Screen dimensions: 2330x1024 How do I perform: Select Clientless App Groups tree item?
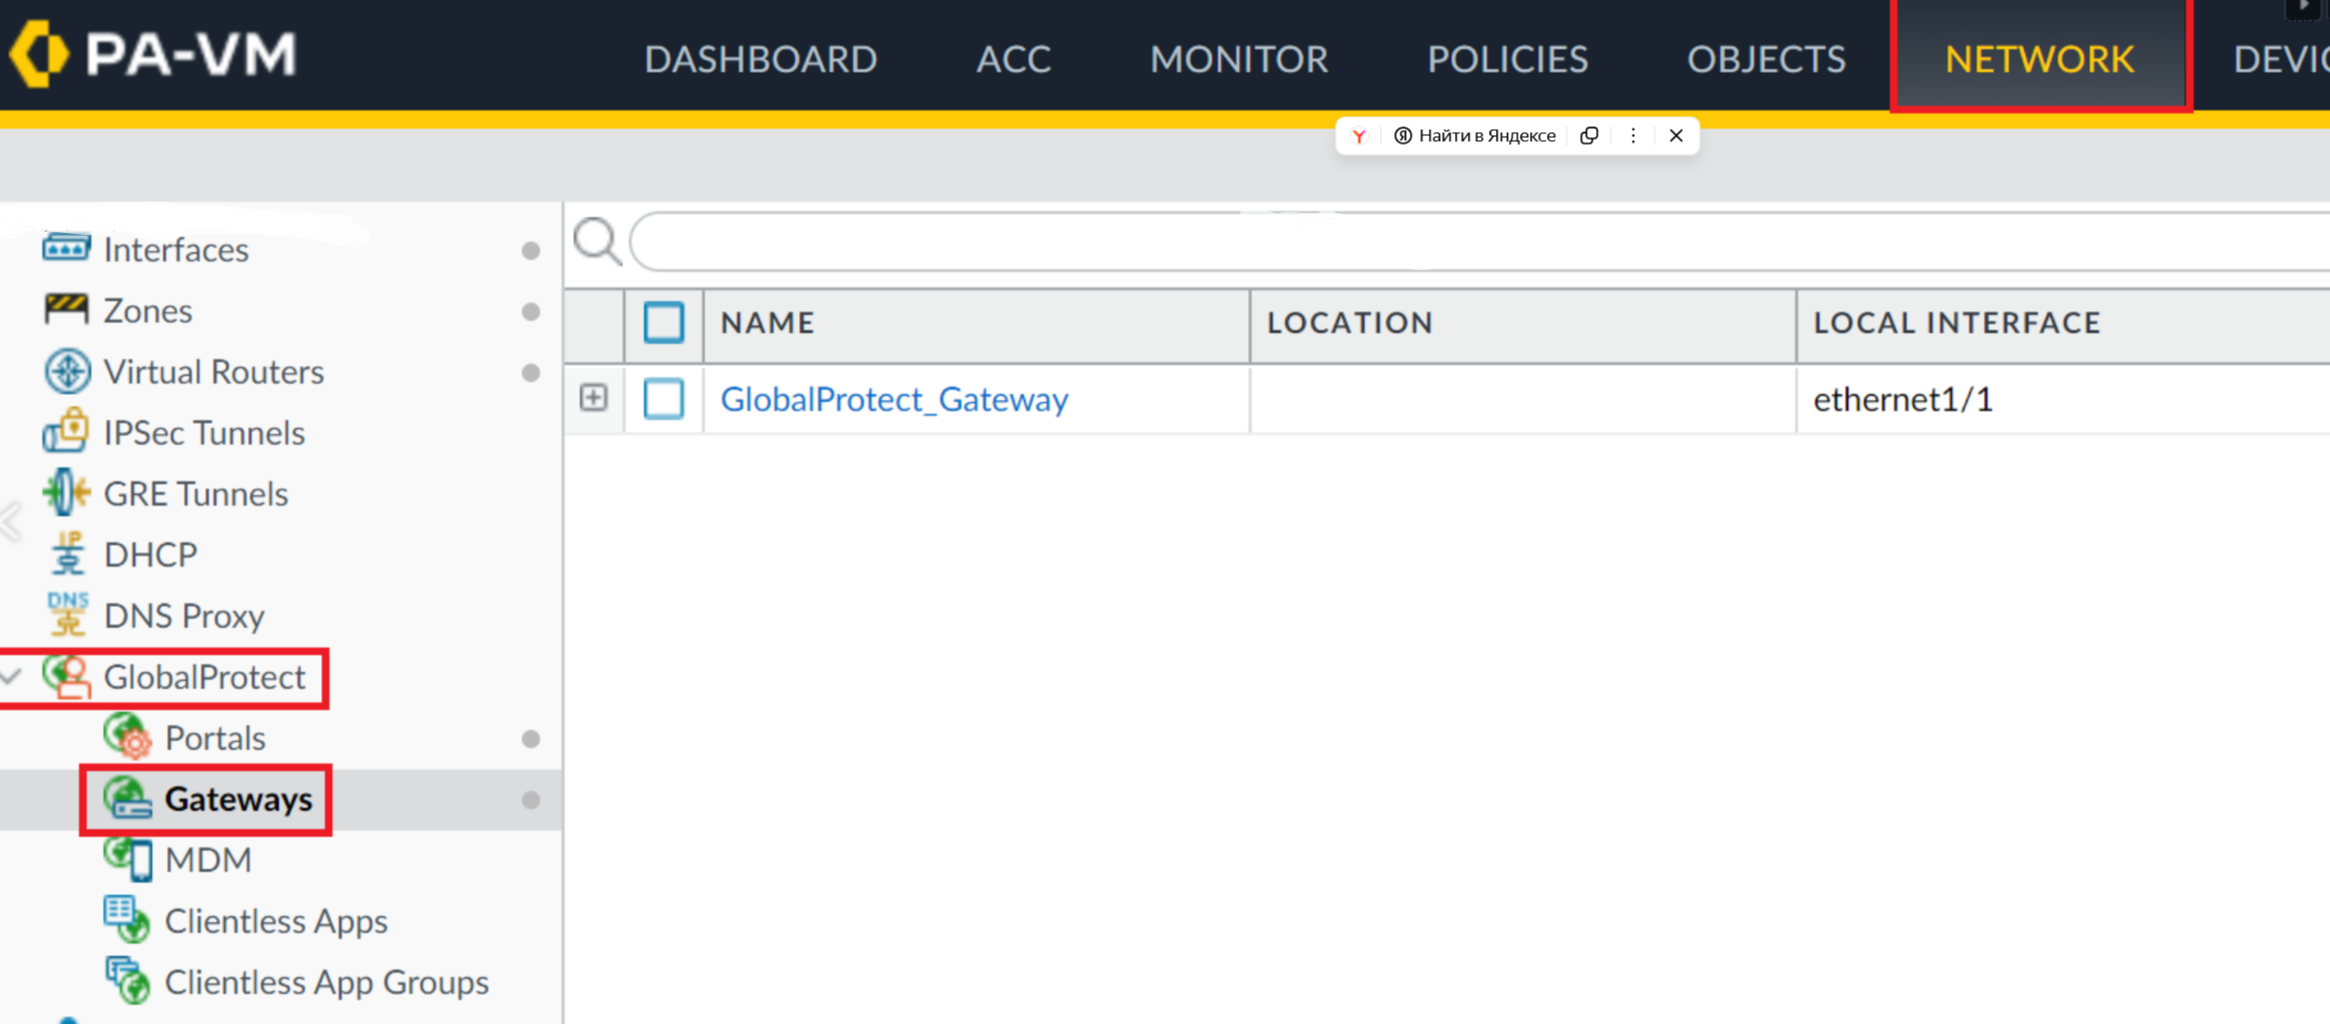point(327,982)
